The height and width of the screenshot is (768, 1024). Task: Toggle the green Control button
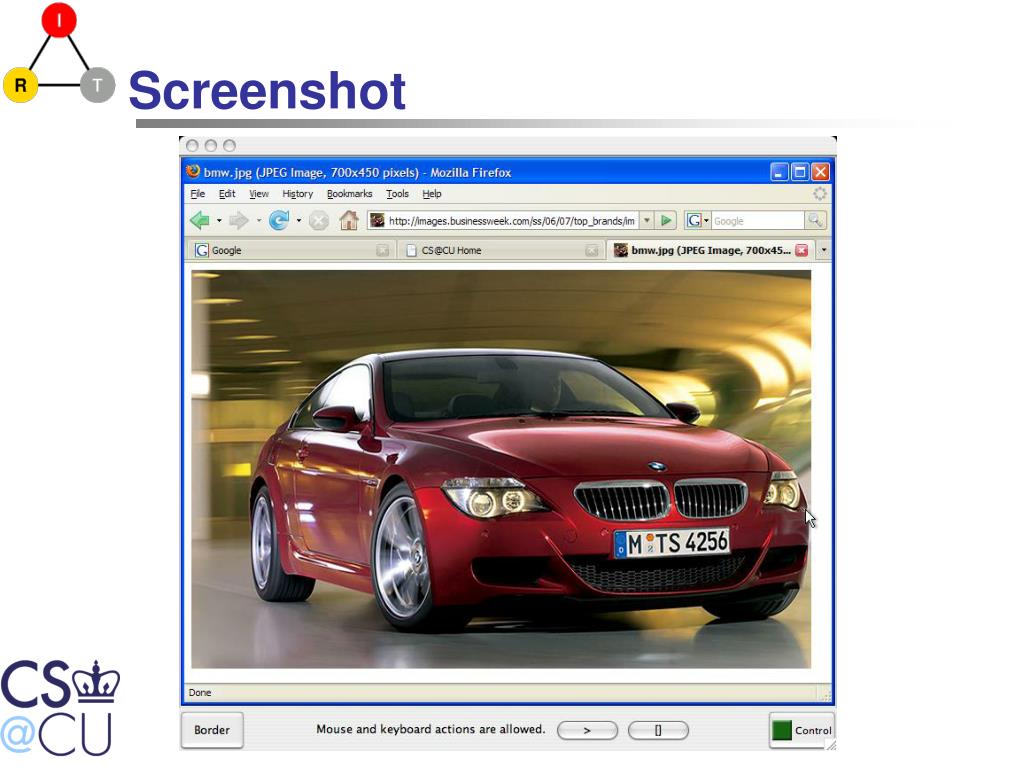coord(801,730)
